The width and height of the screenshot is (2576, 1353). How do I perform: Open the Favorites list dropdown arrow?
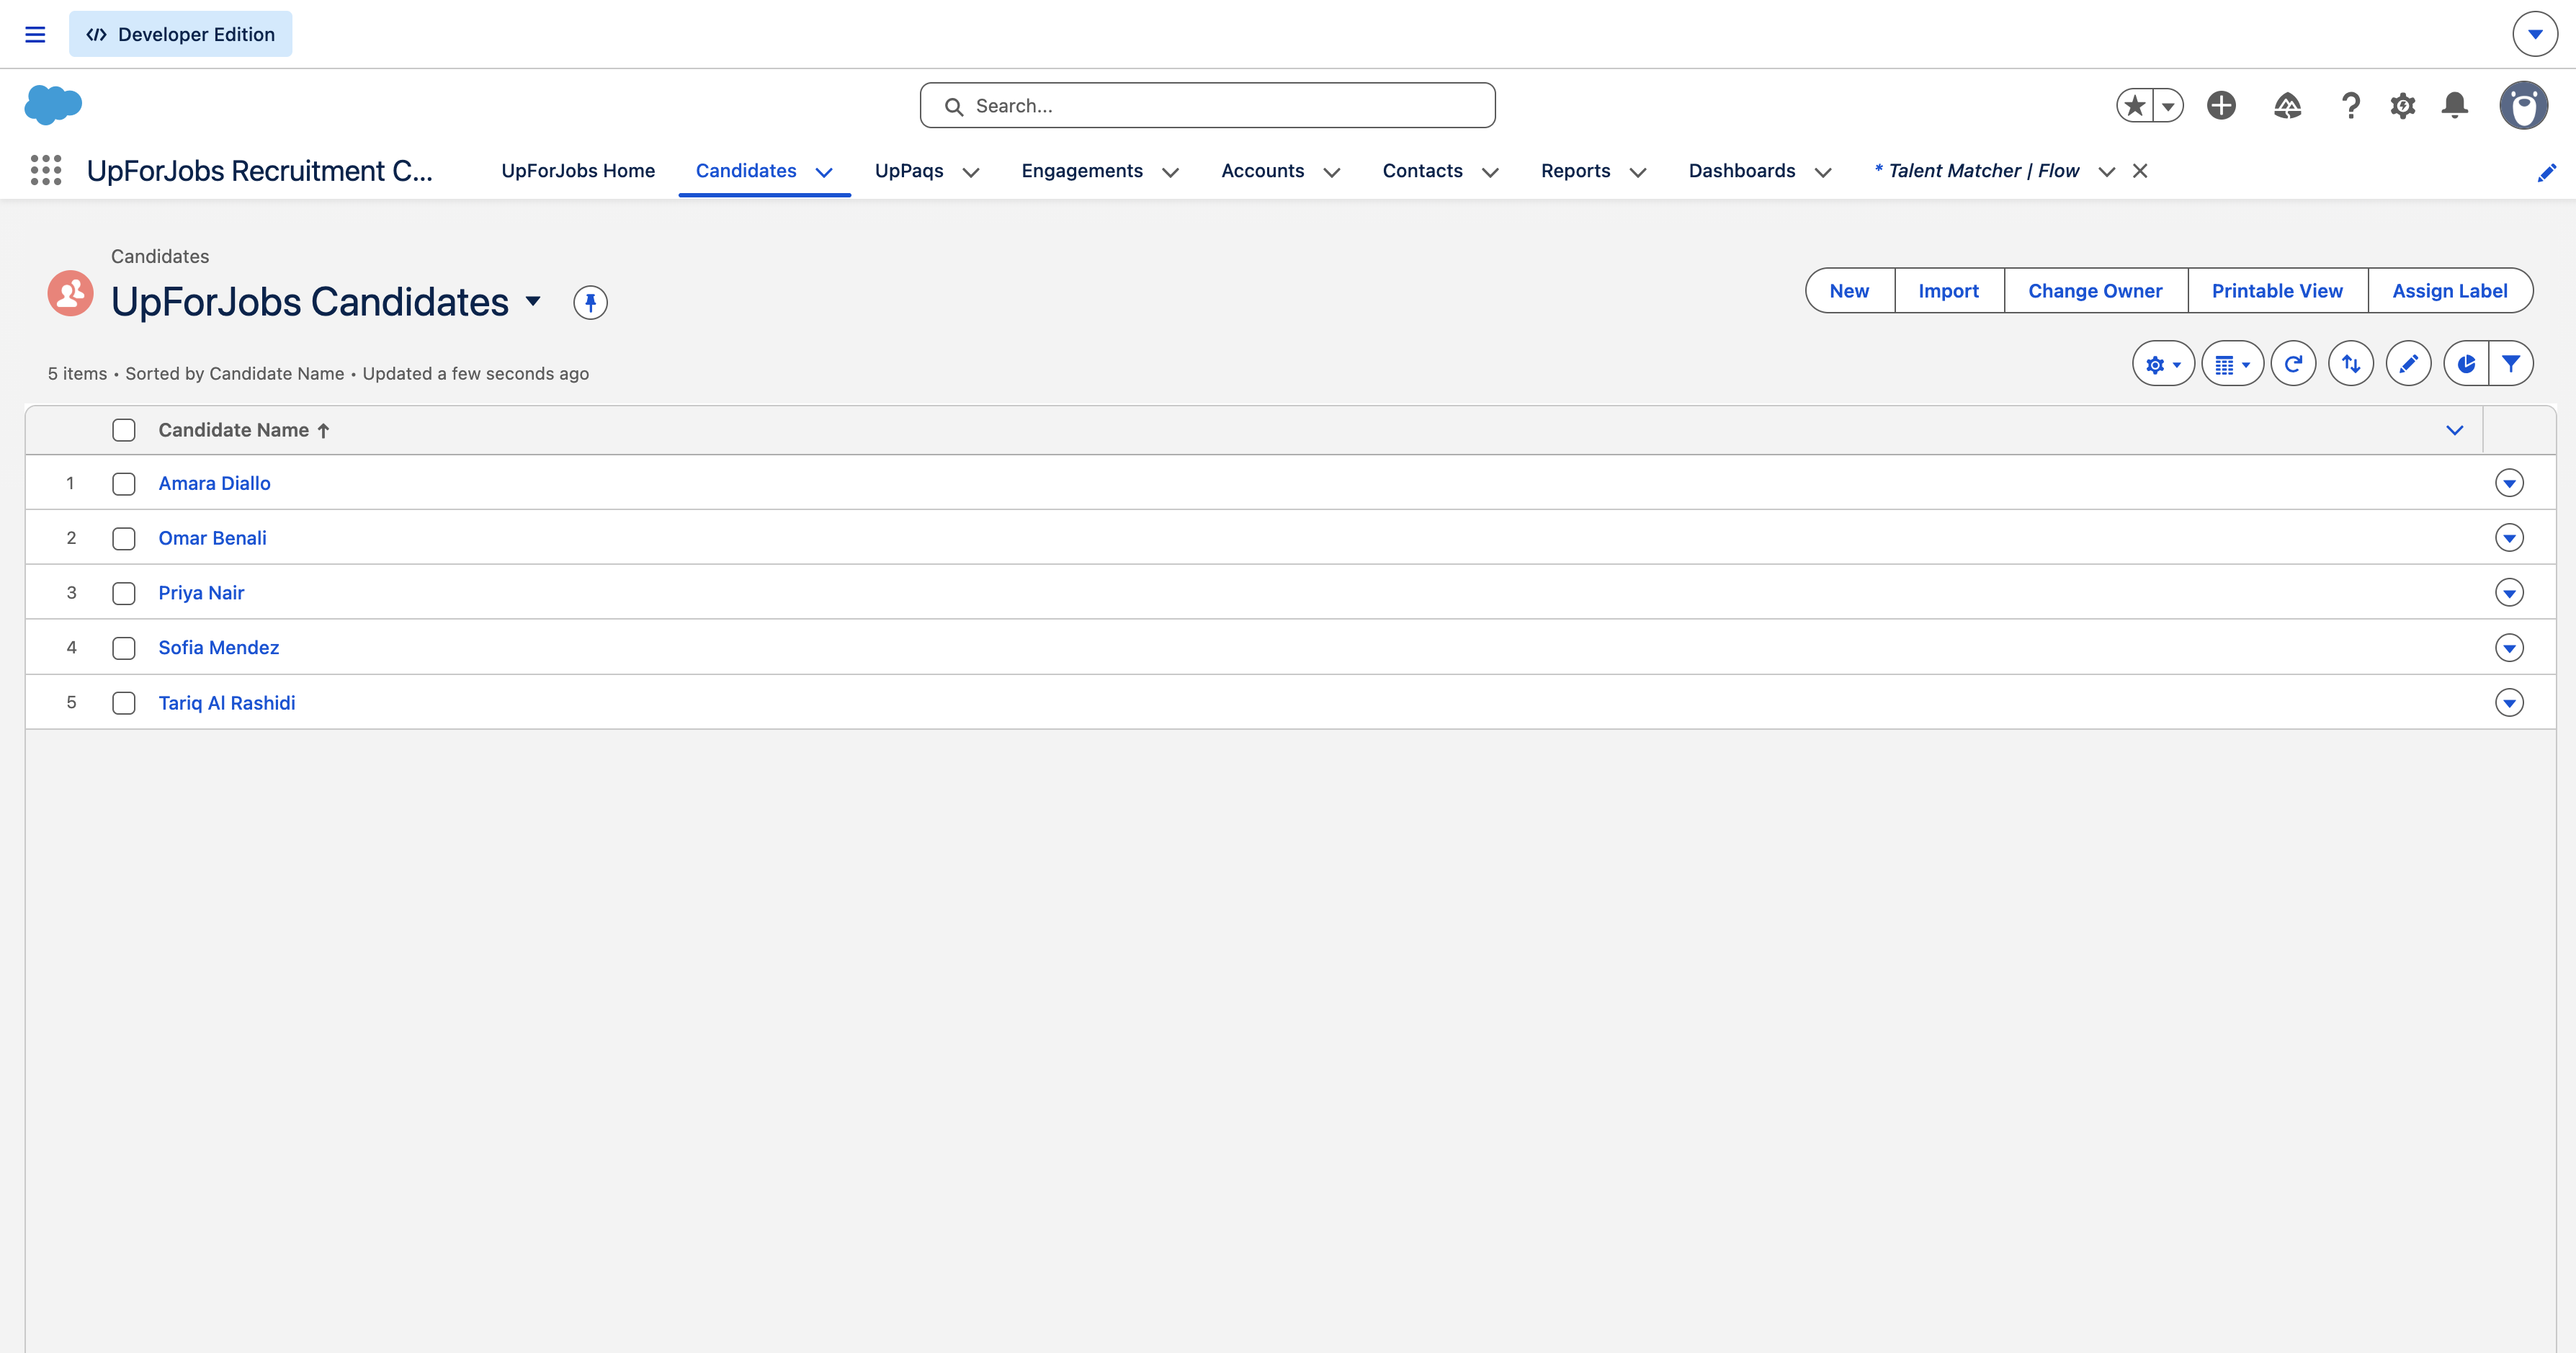pyautogui.click(x=2168, y=105)
